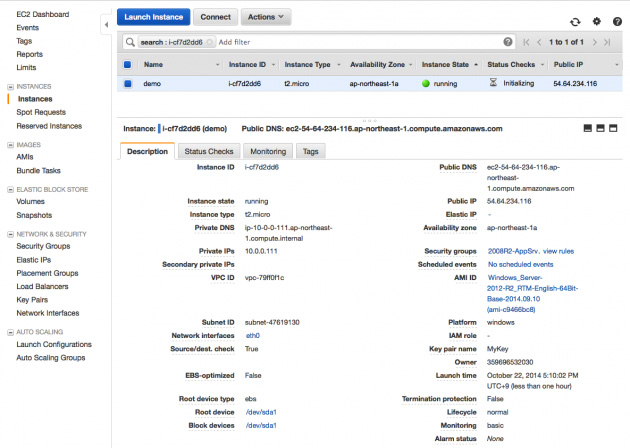The height and width of the screenshot is (448, 630).
Task: Collapse the IMAGES sidebar section
Action: click(10, 145)
